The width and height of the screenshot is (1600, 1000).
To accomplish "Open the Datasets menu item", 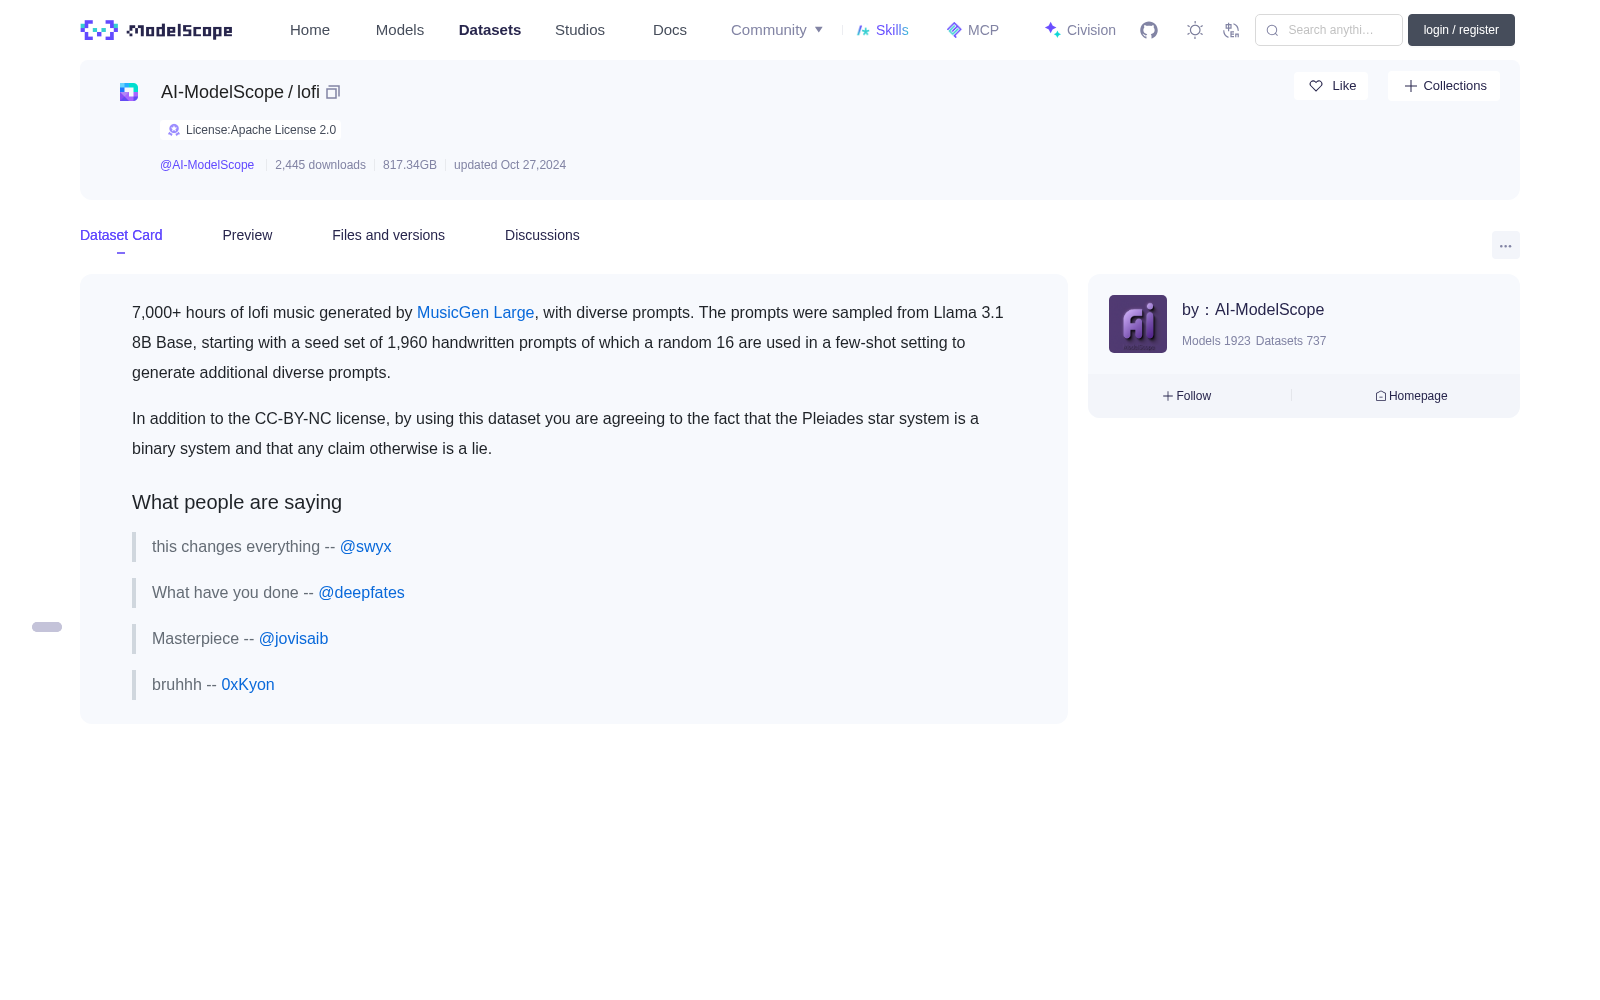I will point(490,30).
